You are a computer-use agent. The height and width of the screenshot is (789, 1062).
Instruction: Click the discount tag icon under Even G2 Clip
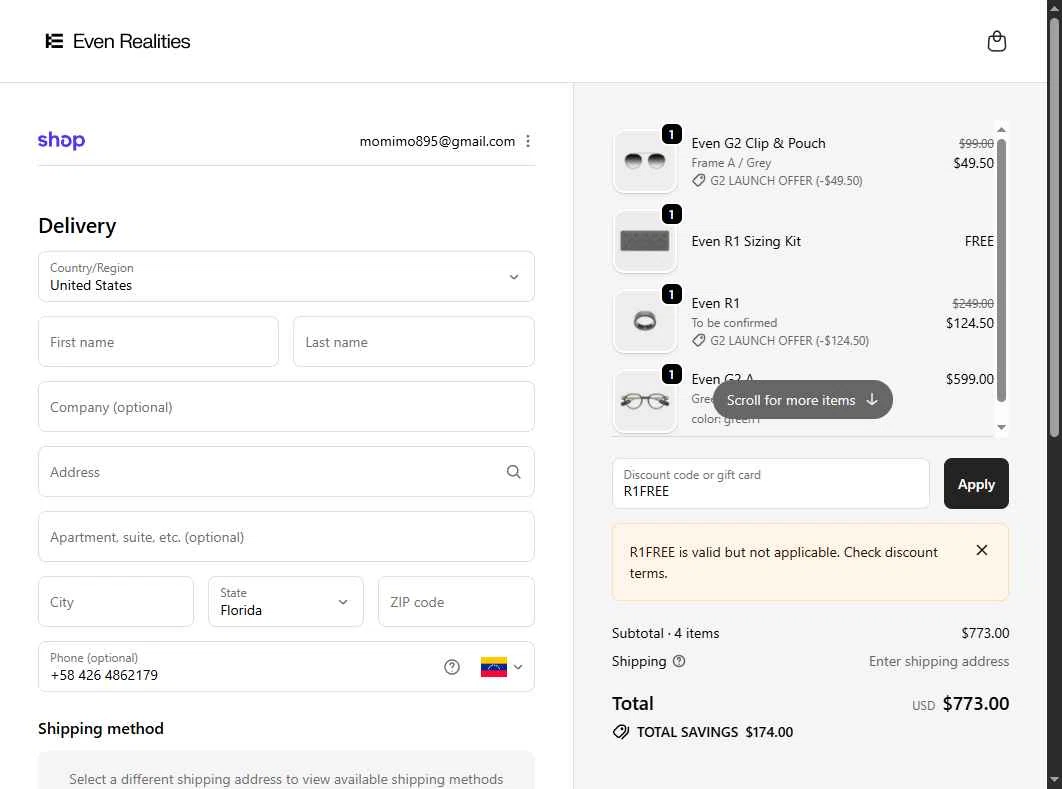[698, 180]
